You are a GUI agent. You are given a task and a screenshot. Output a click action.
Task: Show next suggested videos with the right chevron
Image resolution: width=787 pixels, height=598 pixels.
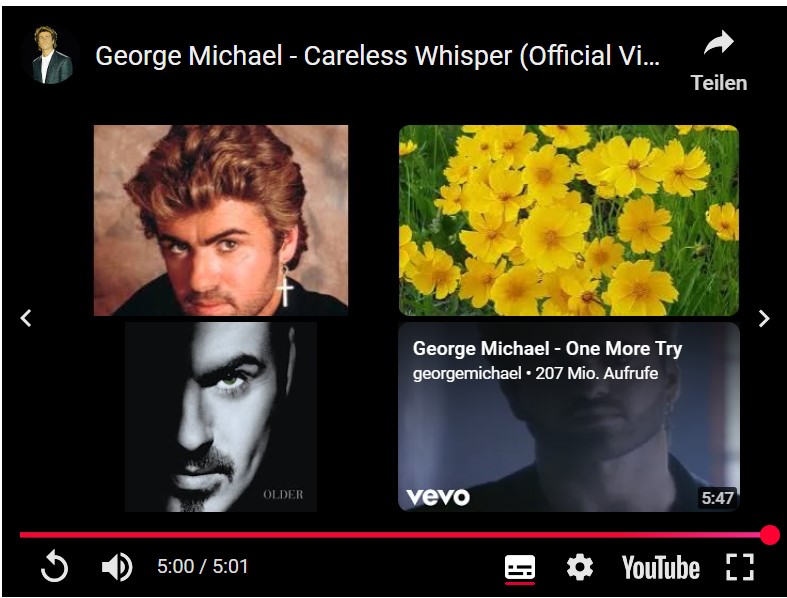point(764,318)
